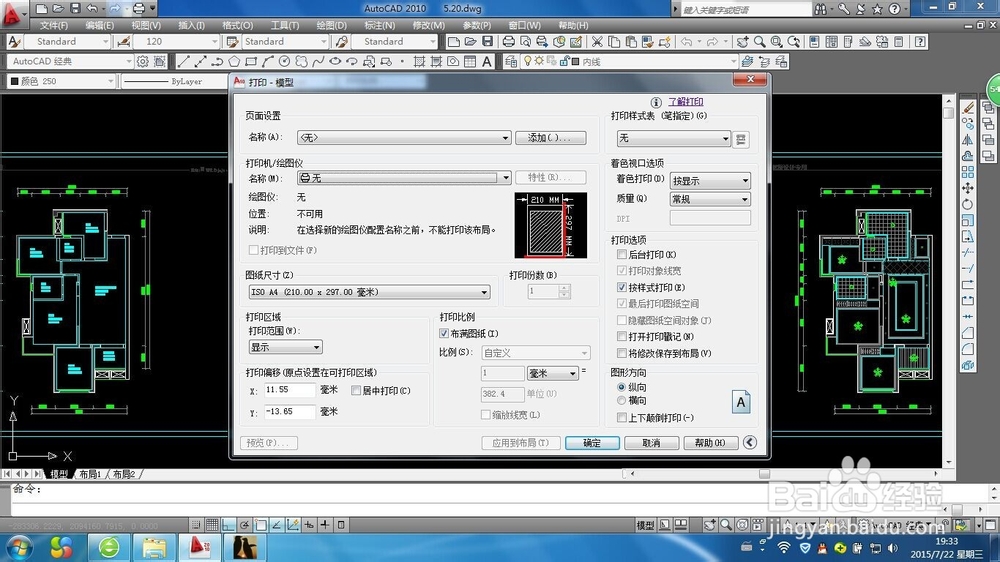Click the favorites star icon in title bar
Image resolution: width=1000 pixels, height=562 pixels.
pyautogui.click(x=877, y=9)
